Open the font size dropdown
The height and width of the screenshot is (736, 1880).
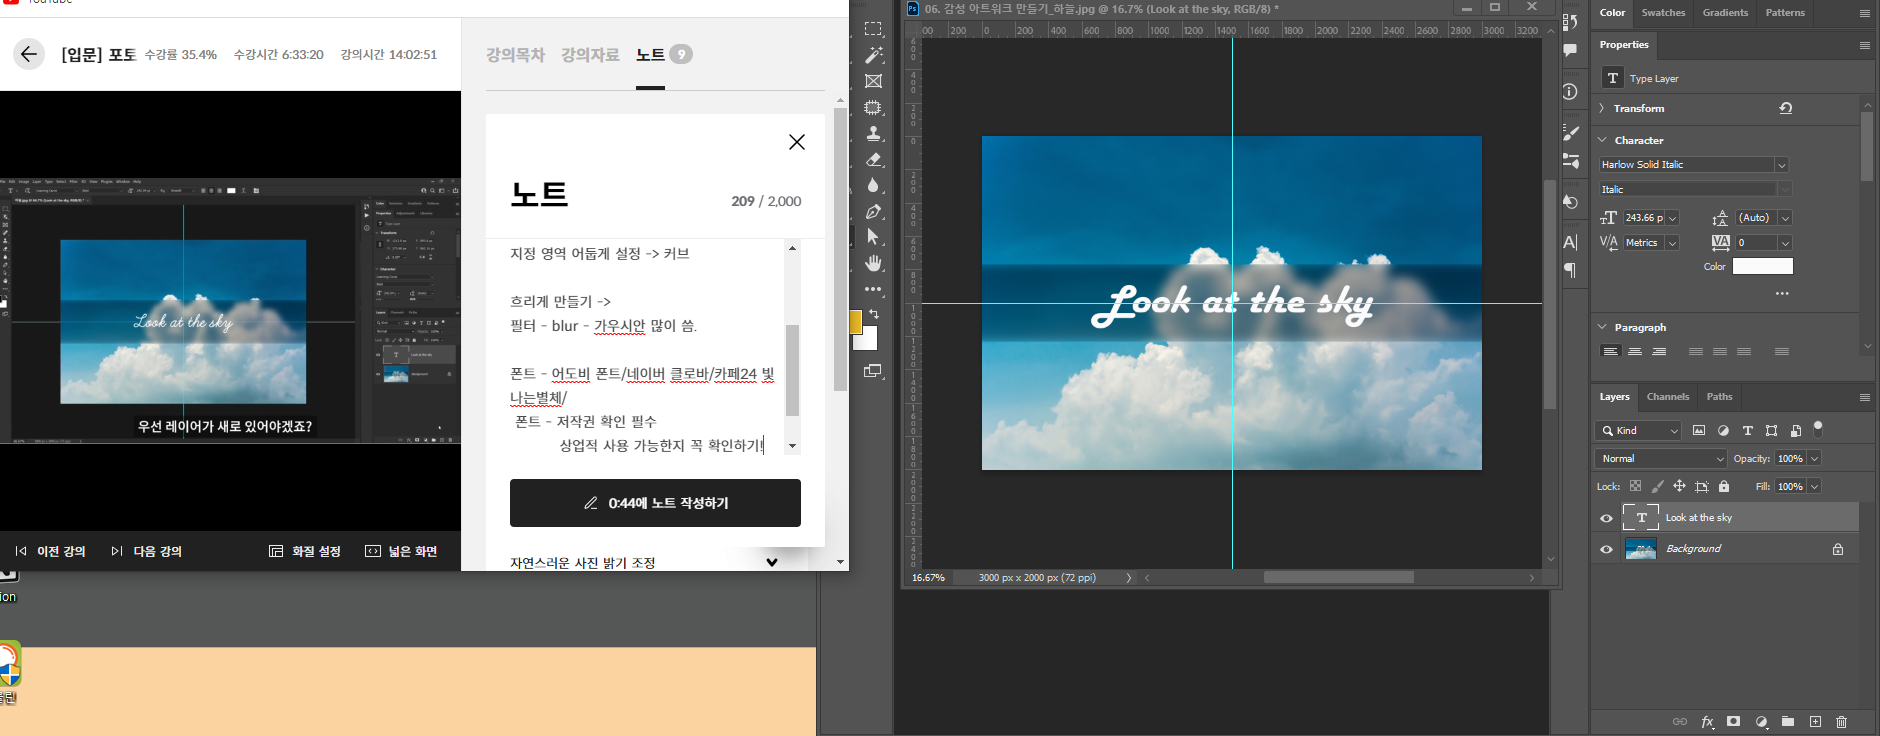[1672, 218]
